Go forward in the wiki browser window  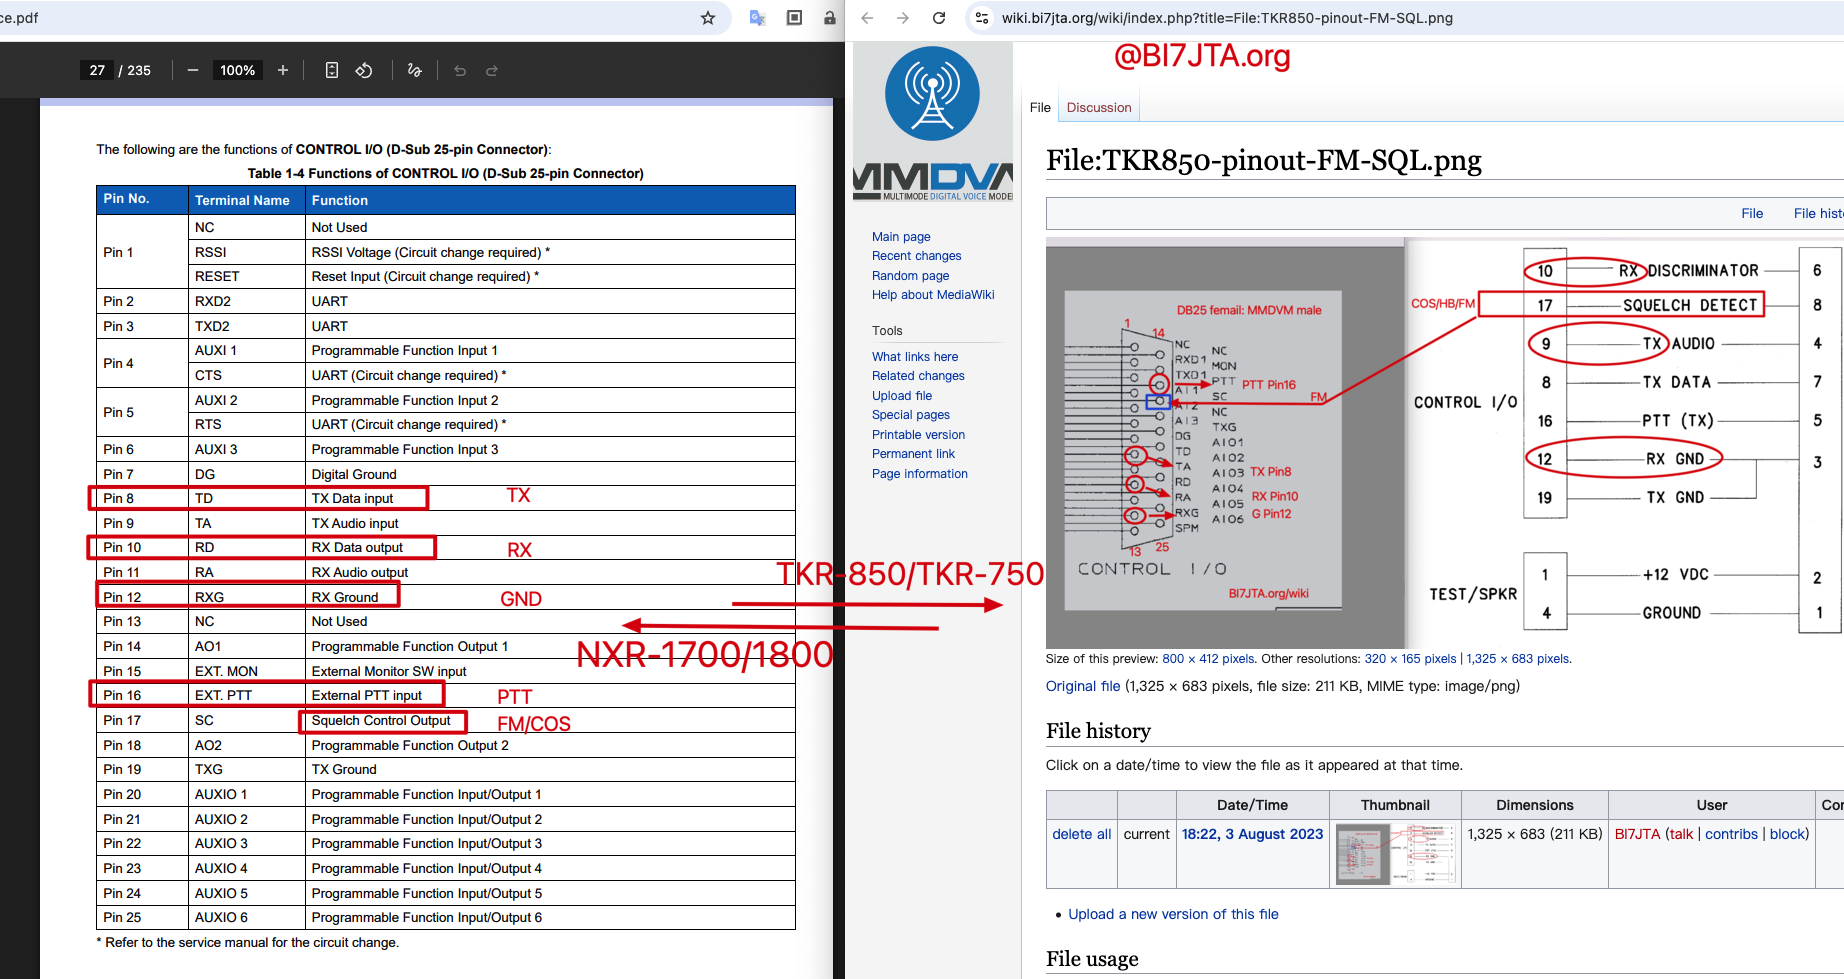click(903, 18)
